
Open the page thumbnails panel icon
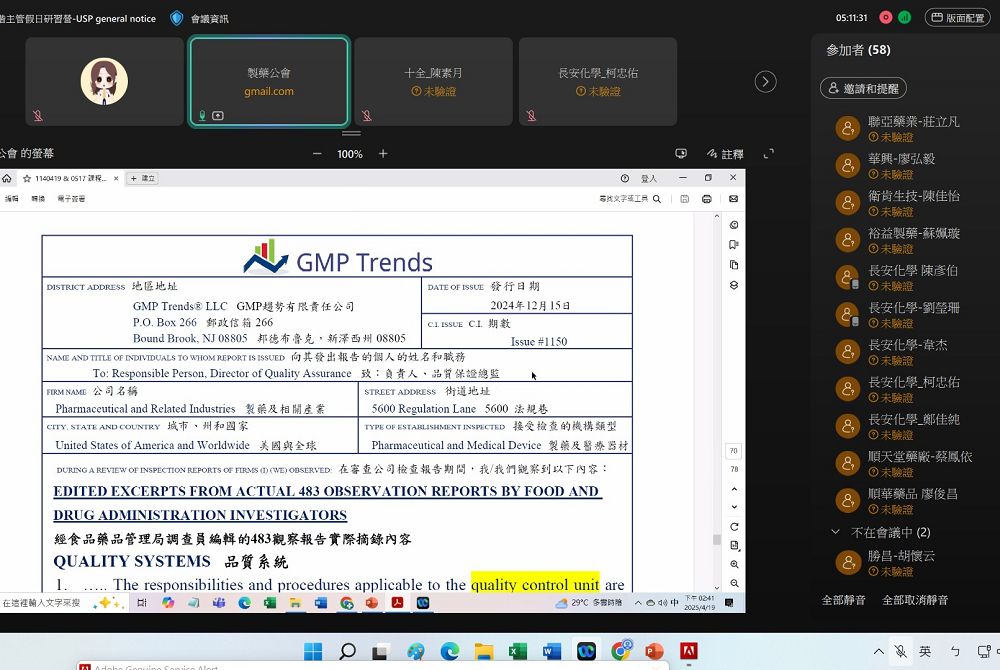tap(733, 265)
